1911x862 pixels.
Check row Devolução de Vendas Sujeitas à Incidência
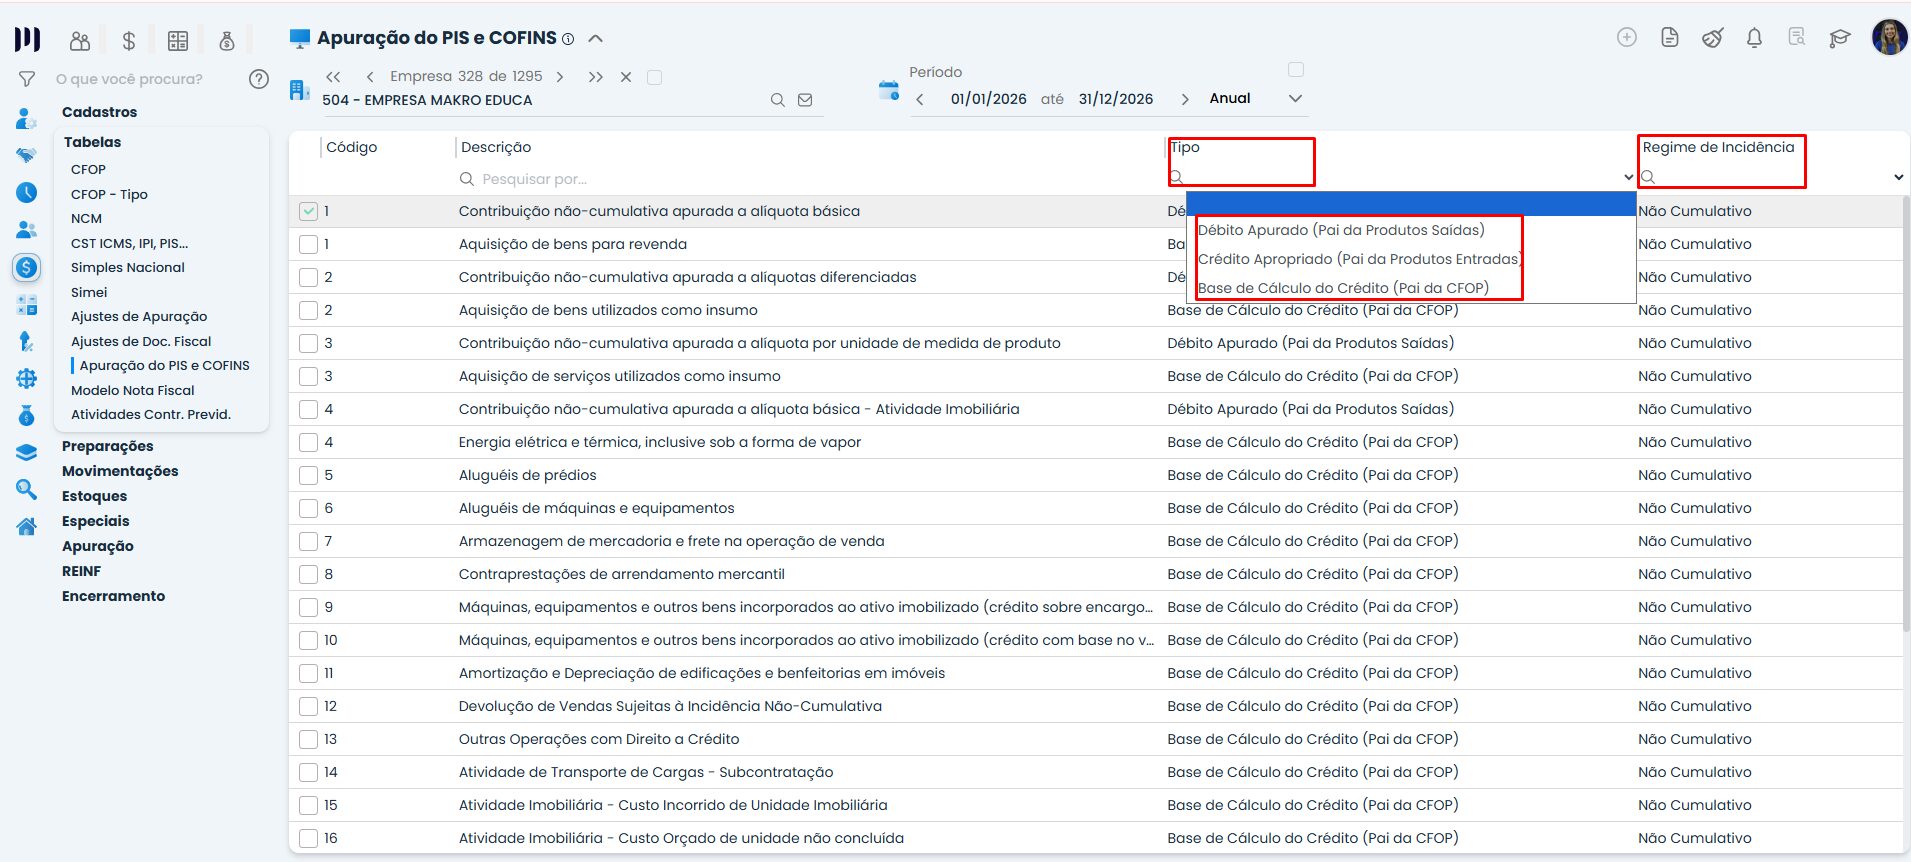pyautogui.click(x=308, y=706)
